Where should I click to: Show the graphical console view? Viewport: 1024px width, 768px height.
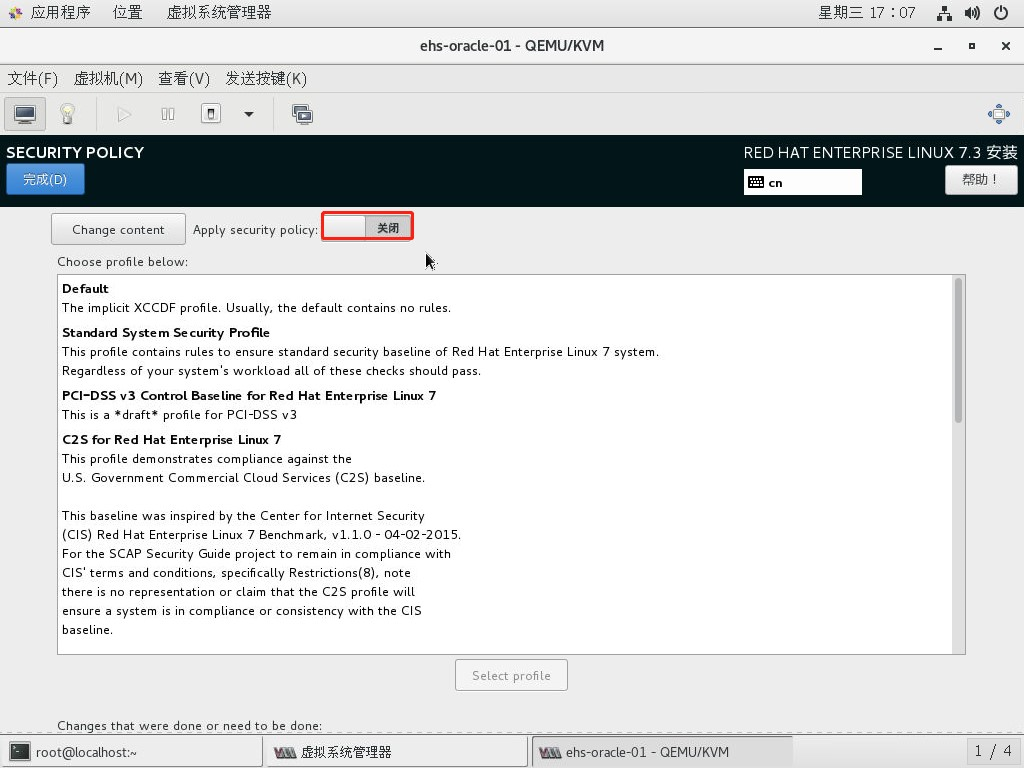coord(25,114)
